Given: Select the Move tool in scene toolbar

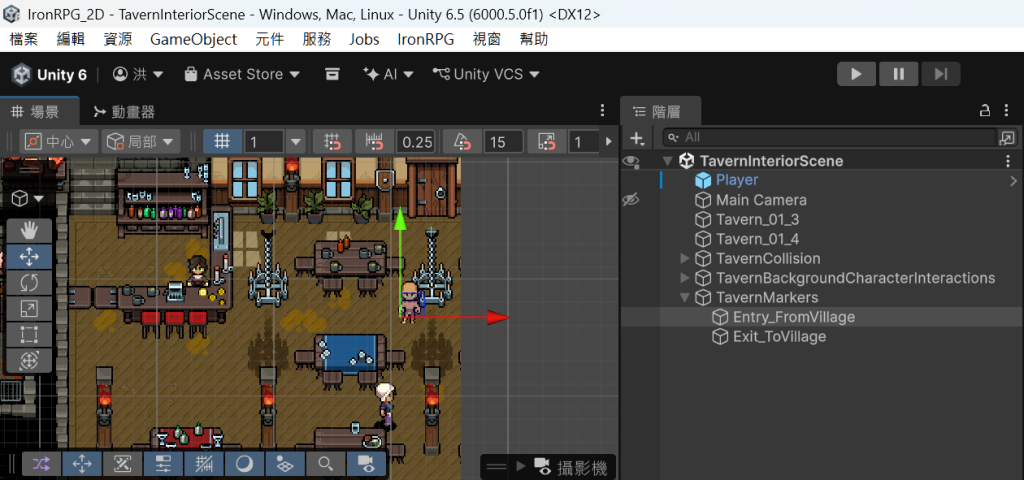Looking at the screenshot, I should click(x=29, y=257).
